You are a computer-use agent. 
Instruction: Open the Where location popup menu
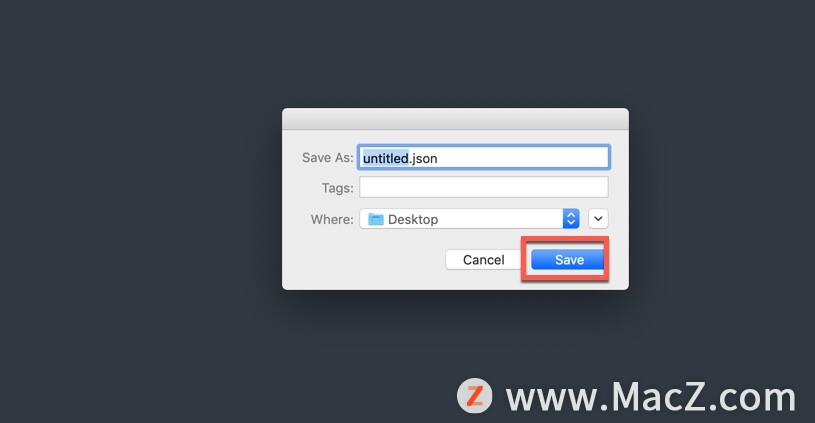[x=469, y=219]
